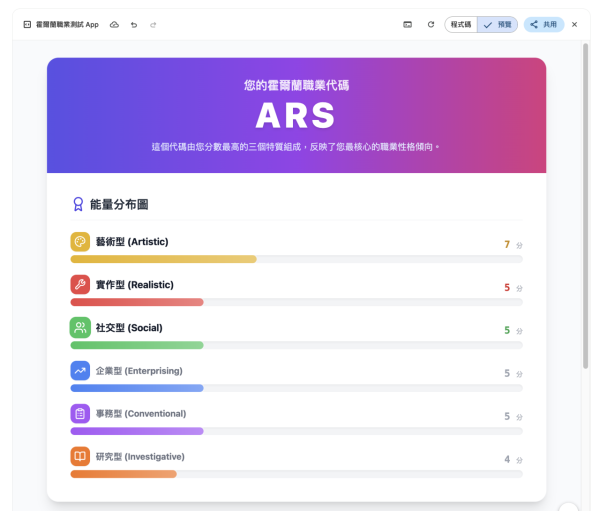600x511 pixels.
Task: Click the Realistic wrench icon
Action: pos(80,285)
